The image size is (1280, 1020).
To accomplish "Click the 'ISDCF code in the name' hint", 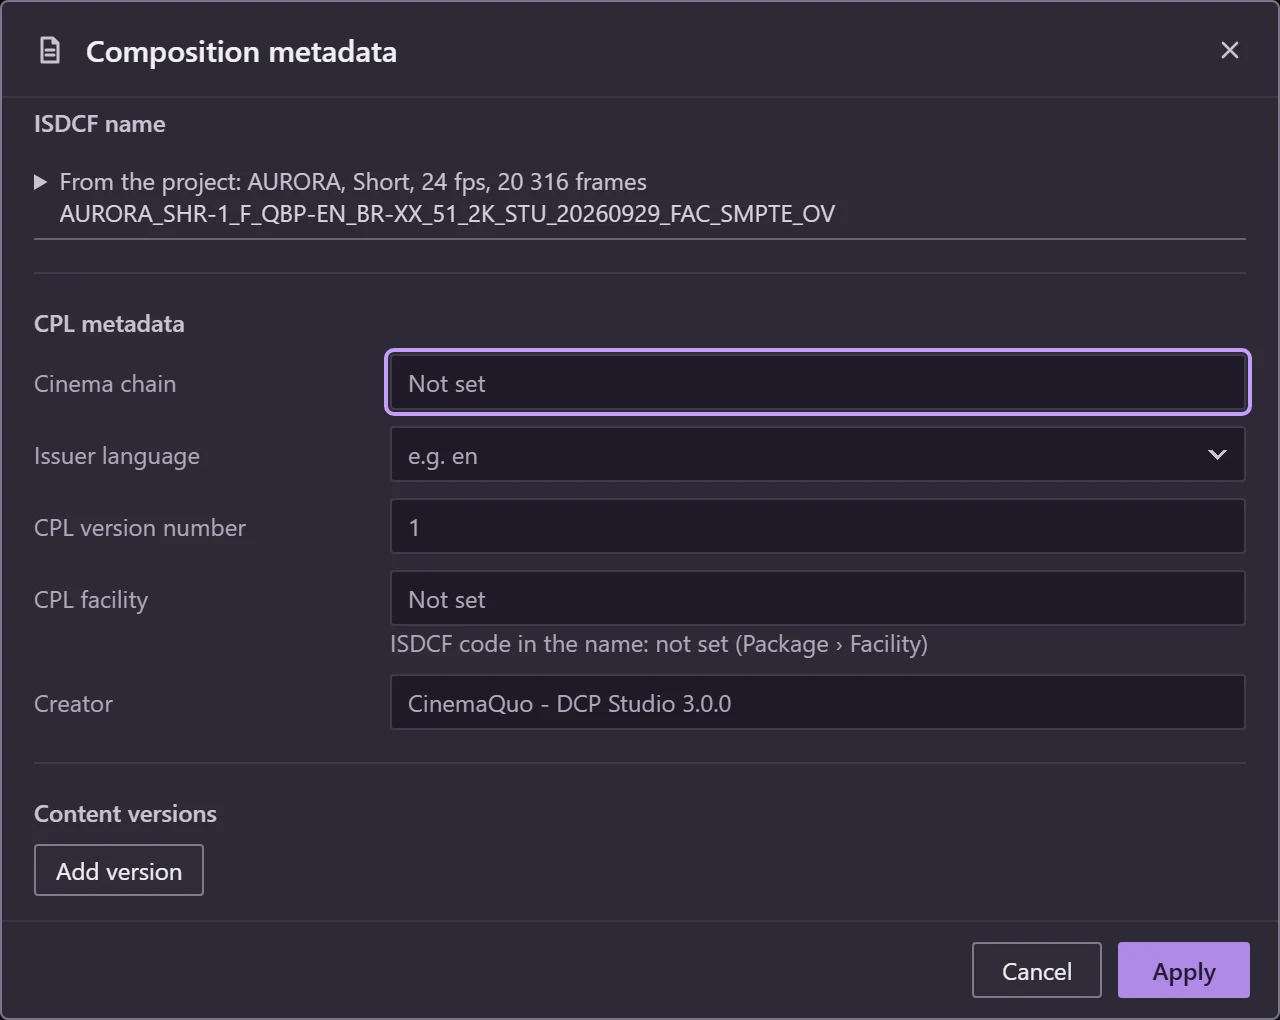I will point(659,644).
